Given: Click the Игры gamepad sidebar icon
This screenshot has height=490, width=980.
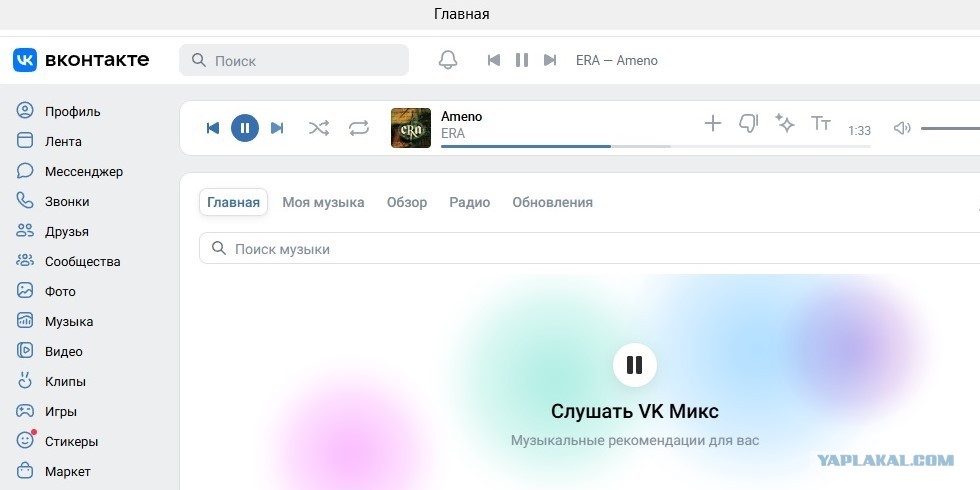Looking at the screenshot, I should (x=25, y=411).
